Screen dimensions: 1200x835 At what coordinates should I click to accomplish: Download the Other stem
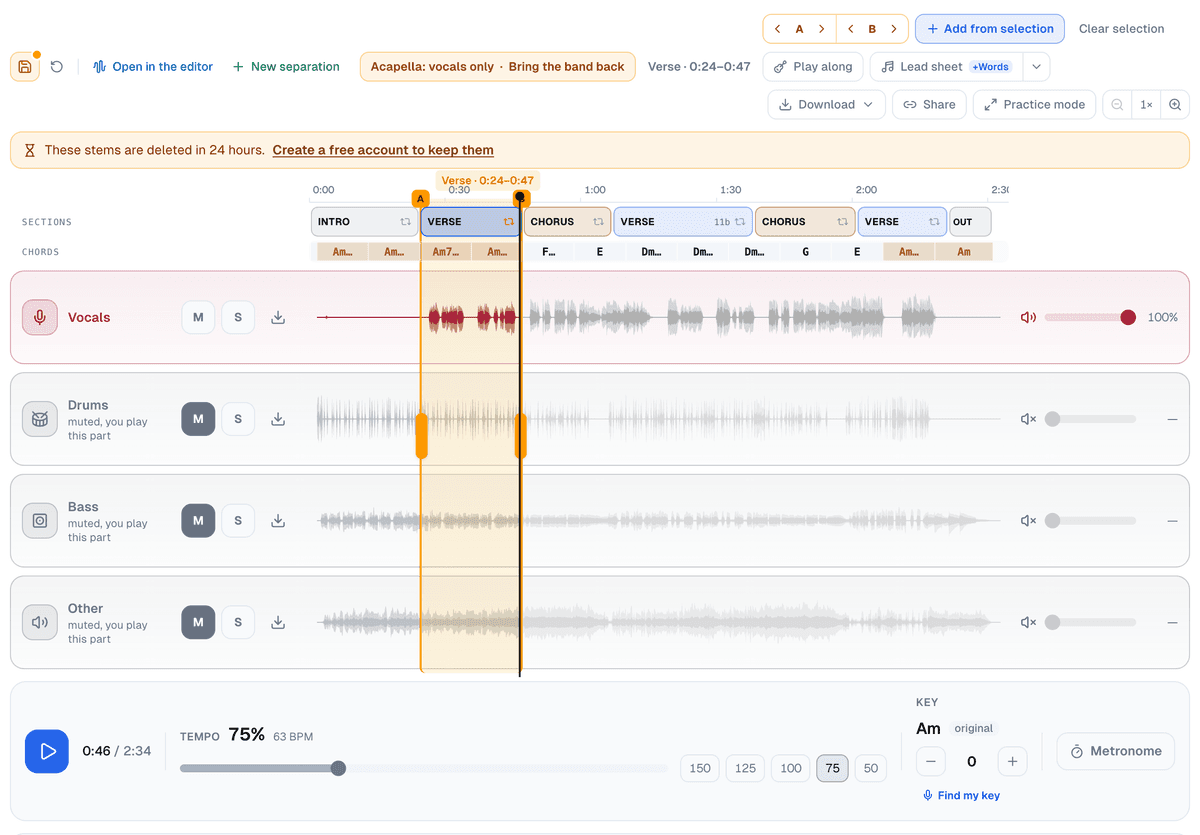[x=278, y=622]
